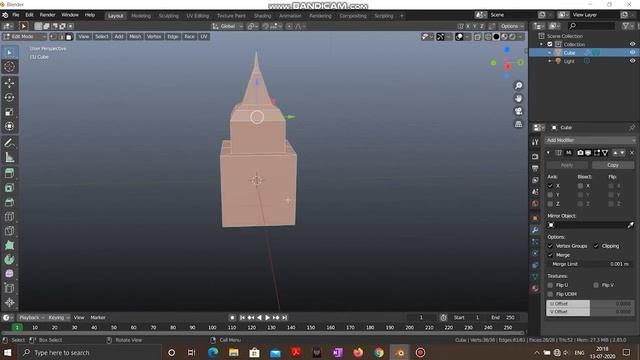
Task: Switch to the Shading workspace tab
Action: [x=262, y=16]
